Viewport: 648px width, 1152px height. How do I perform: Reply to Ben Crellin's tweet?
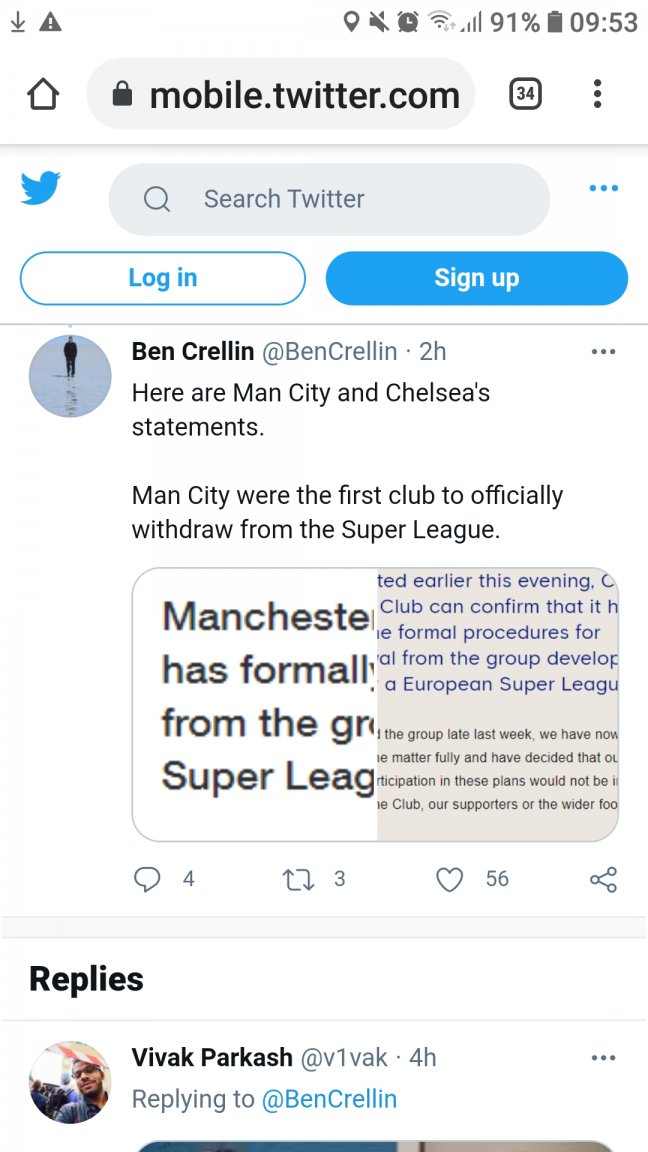pyautogui.click(x=148, y=879)
